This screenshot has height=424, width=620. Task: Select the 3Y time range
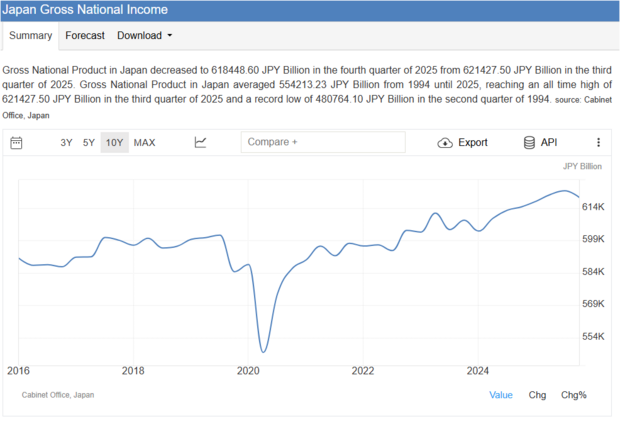66,143
